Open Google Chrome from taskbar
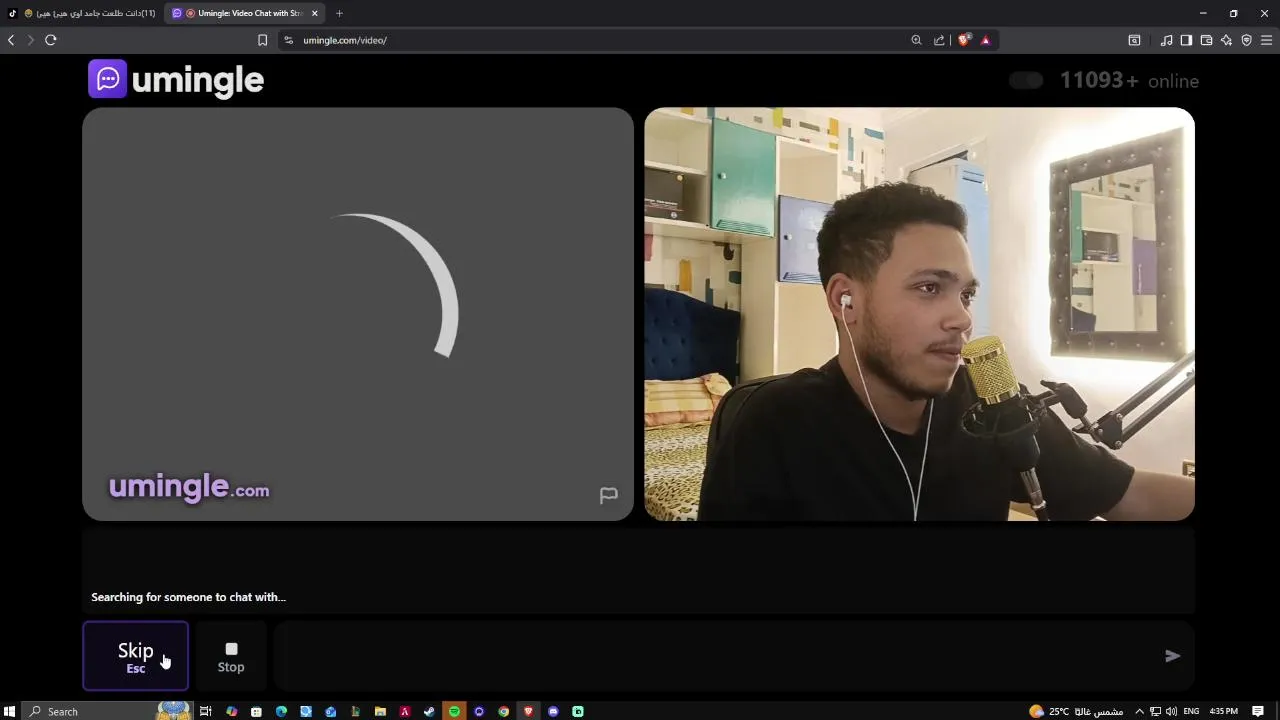 (x=503, y=711)
